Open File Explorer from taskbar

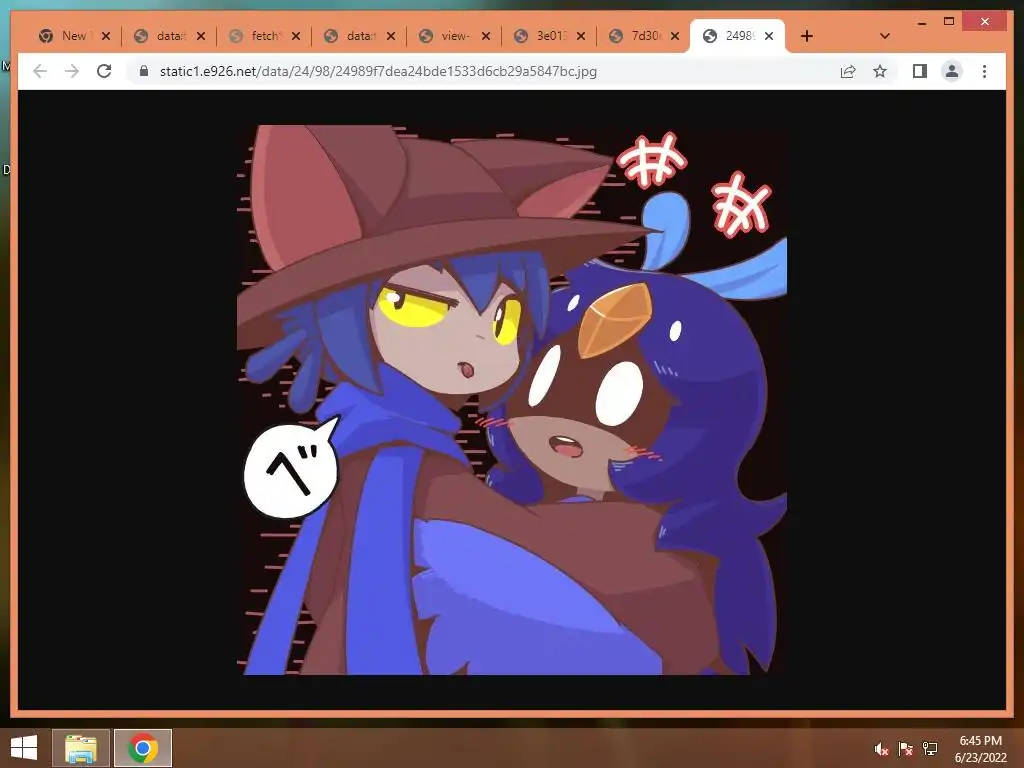81,748
